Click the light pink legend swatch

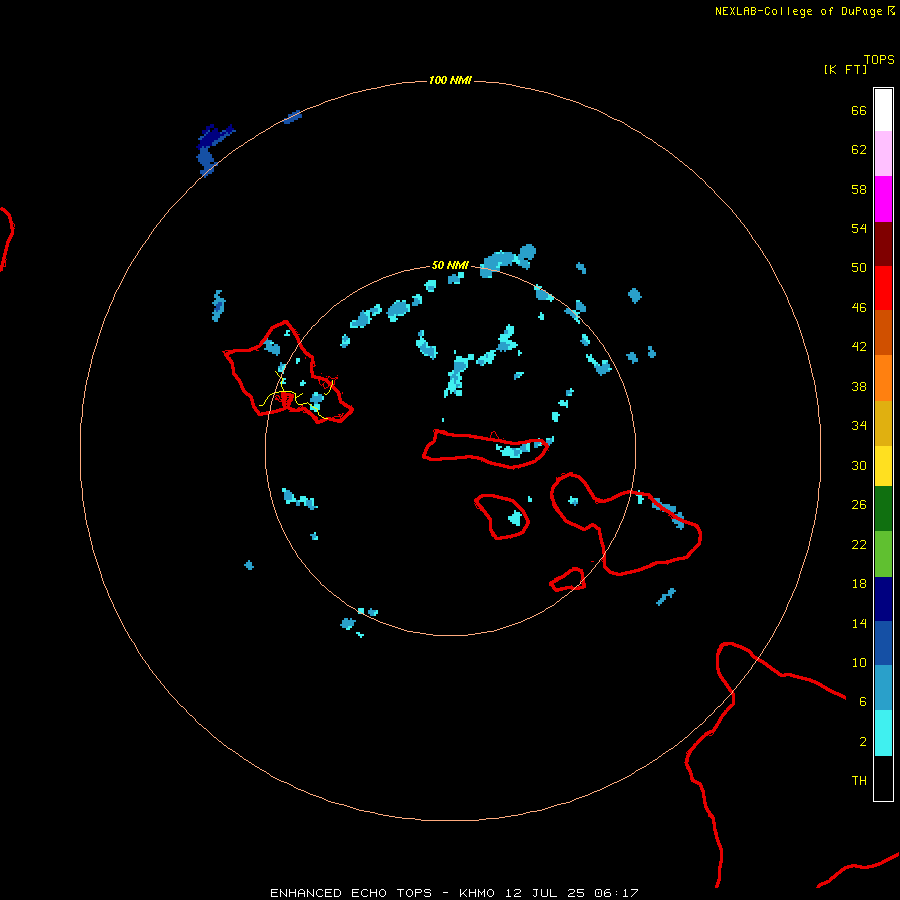[883, 154]
